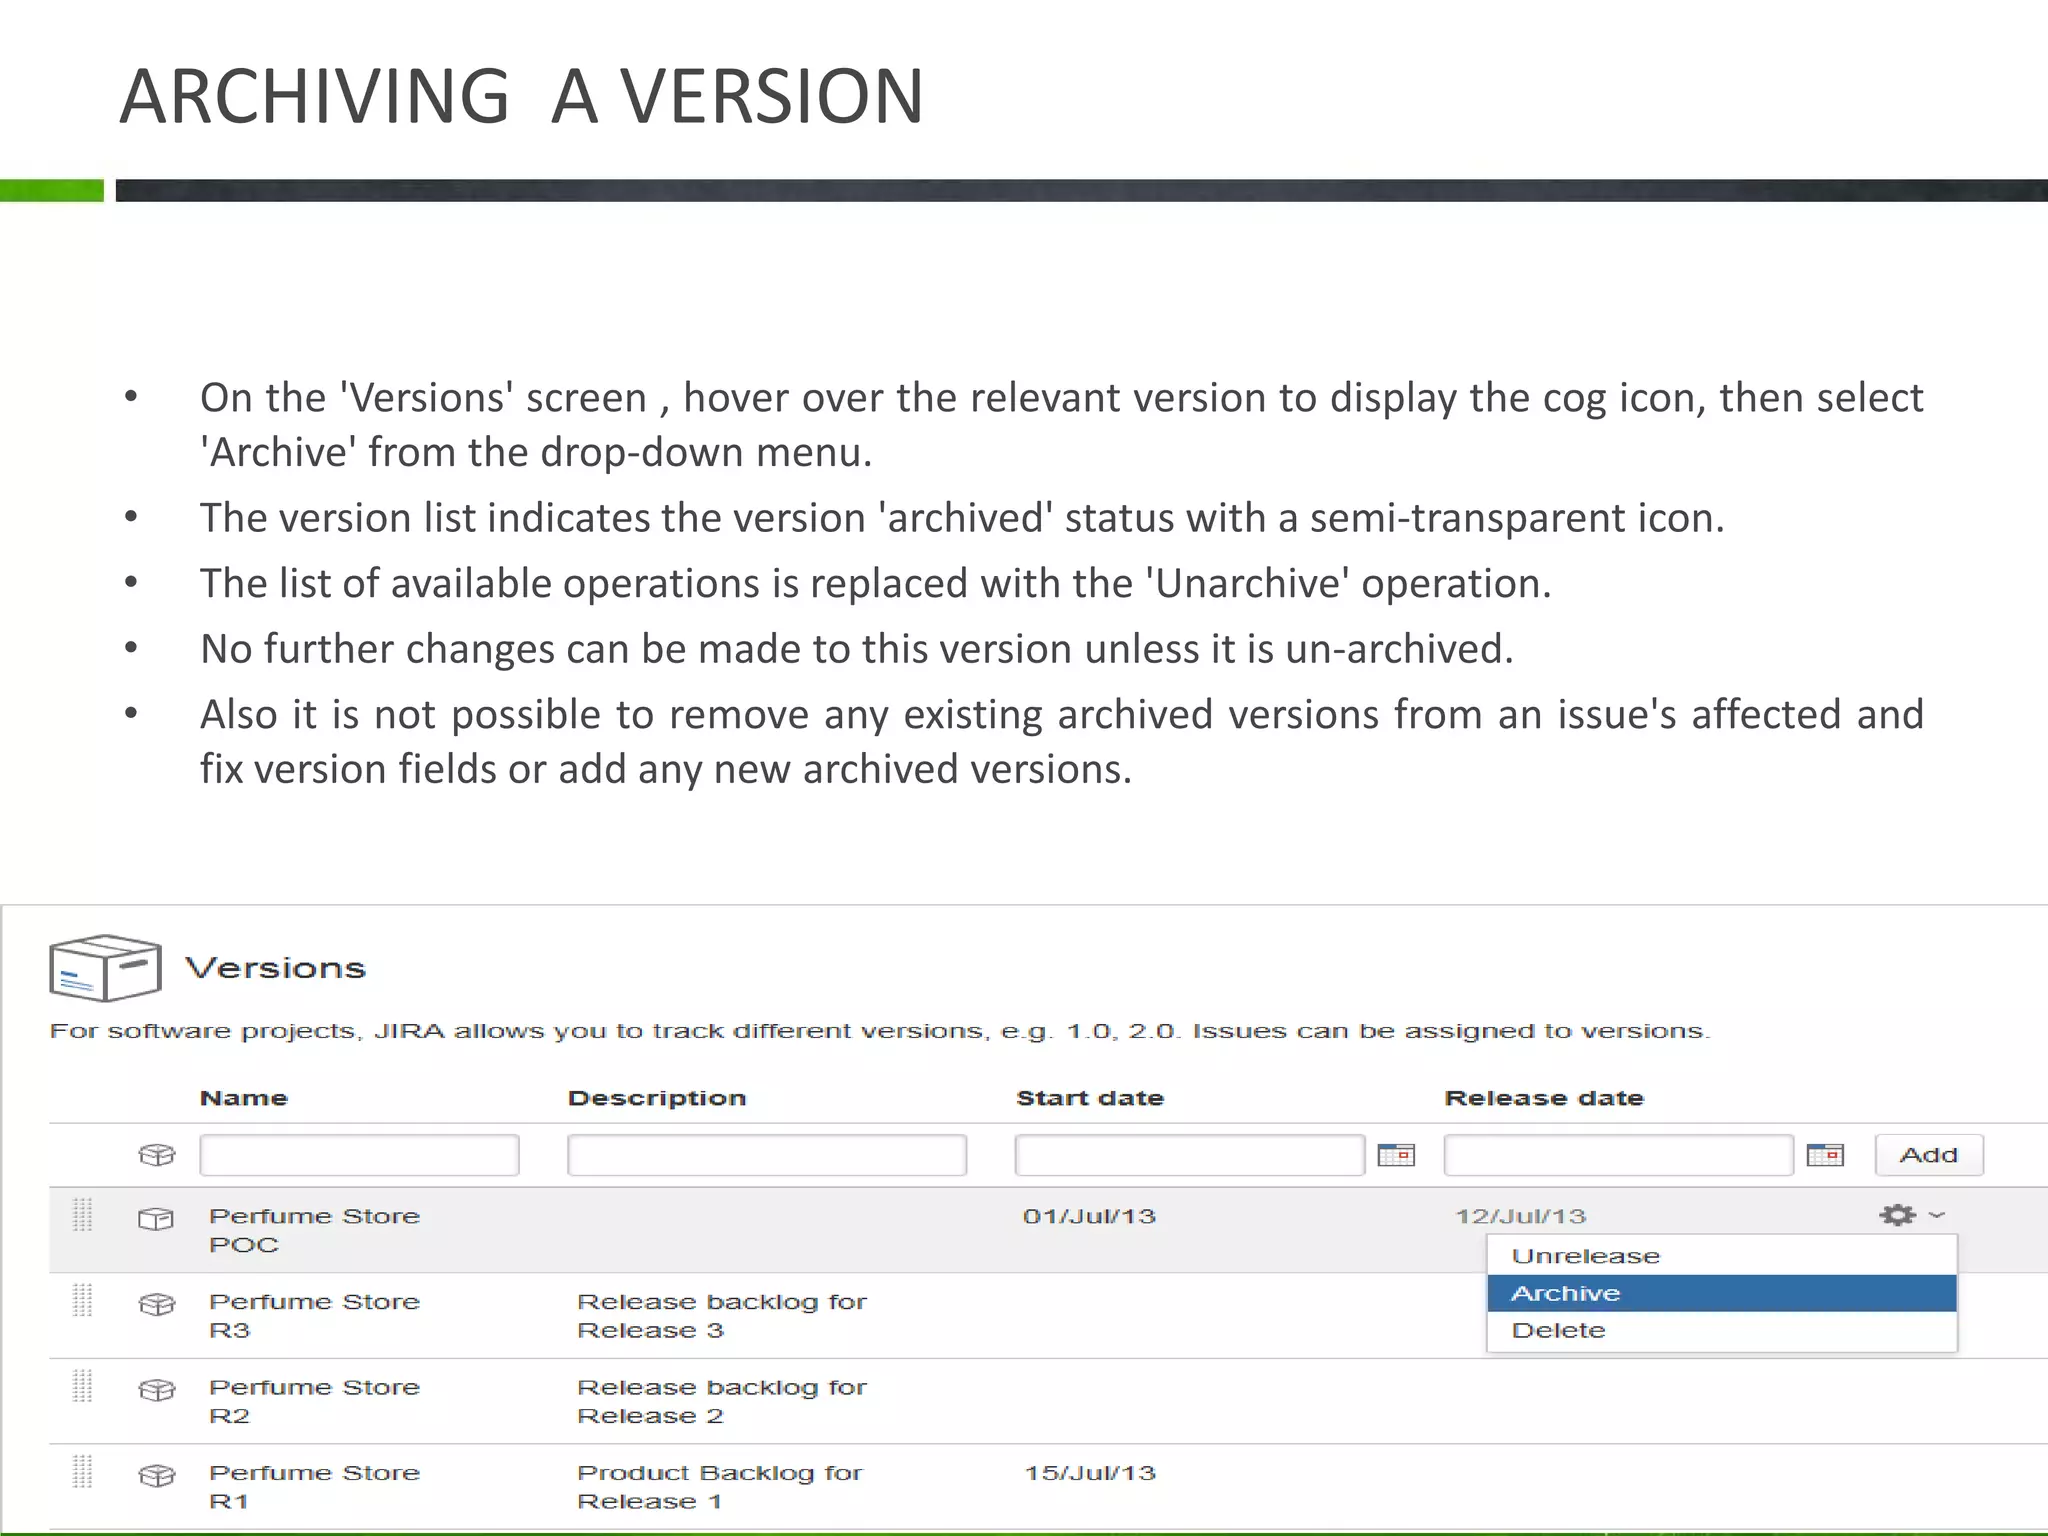
Task: Click the Start date column header
Action: 1090,1098
